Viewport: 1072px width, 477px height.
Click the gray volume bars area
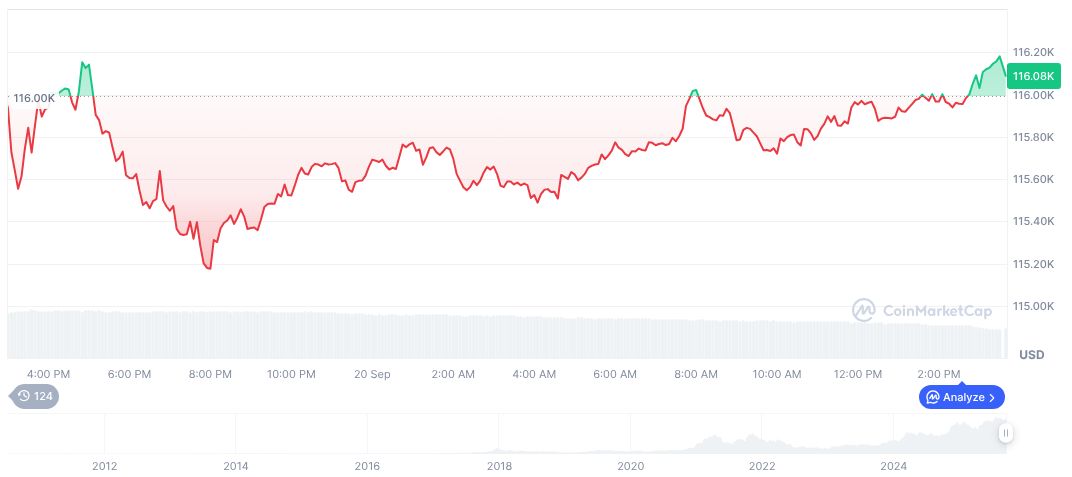tap(500, 336)
